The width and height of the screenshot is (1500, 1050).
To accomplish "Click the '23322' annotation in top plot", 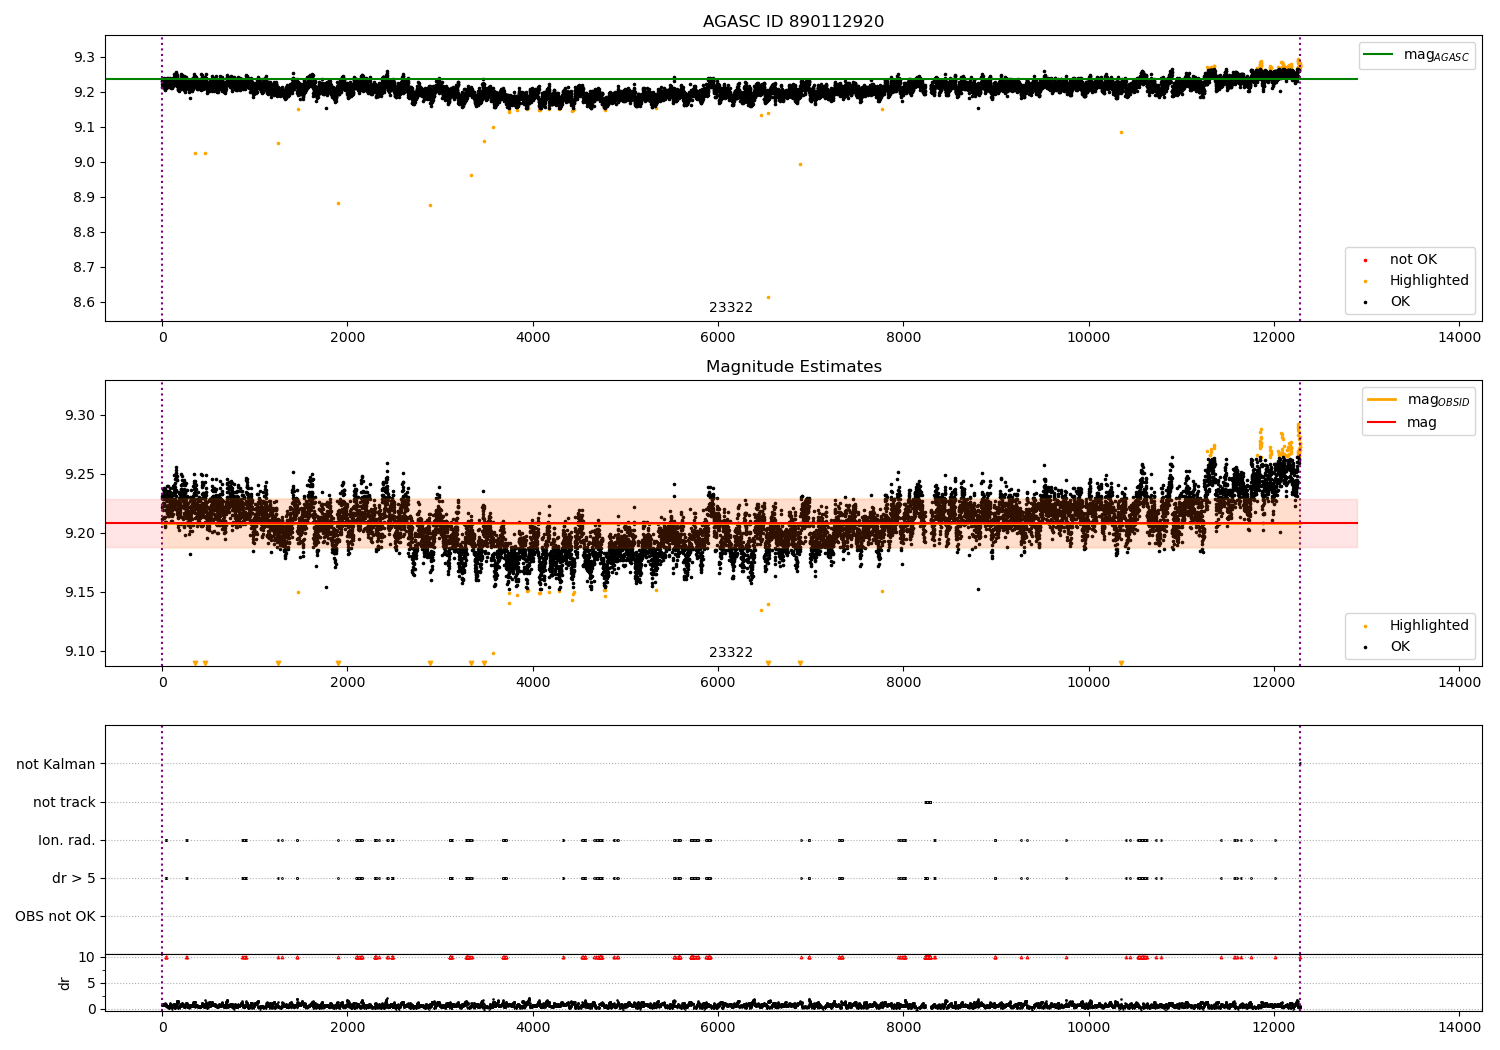I will [x=731, y=308].
